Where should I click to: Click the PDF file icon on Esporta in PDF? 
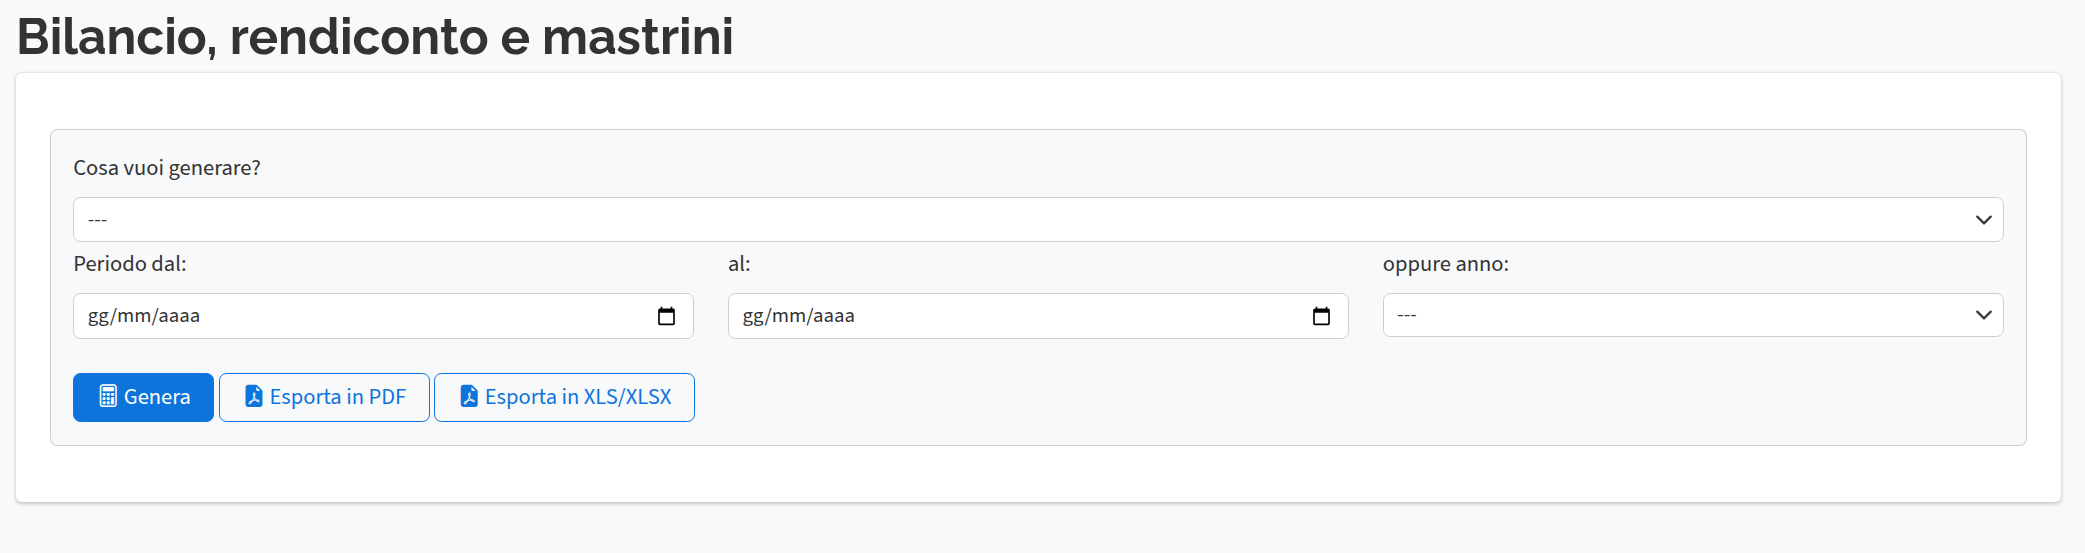254,397
